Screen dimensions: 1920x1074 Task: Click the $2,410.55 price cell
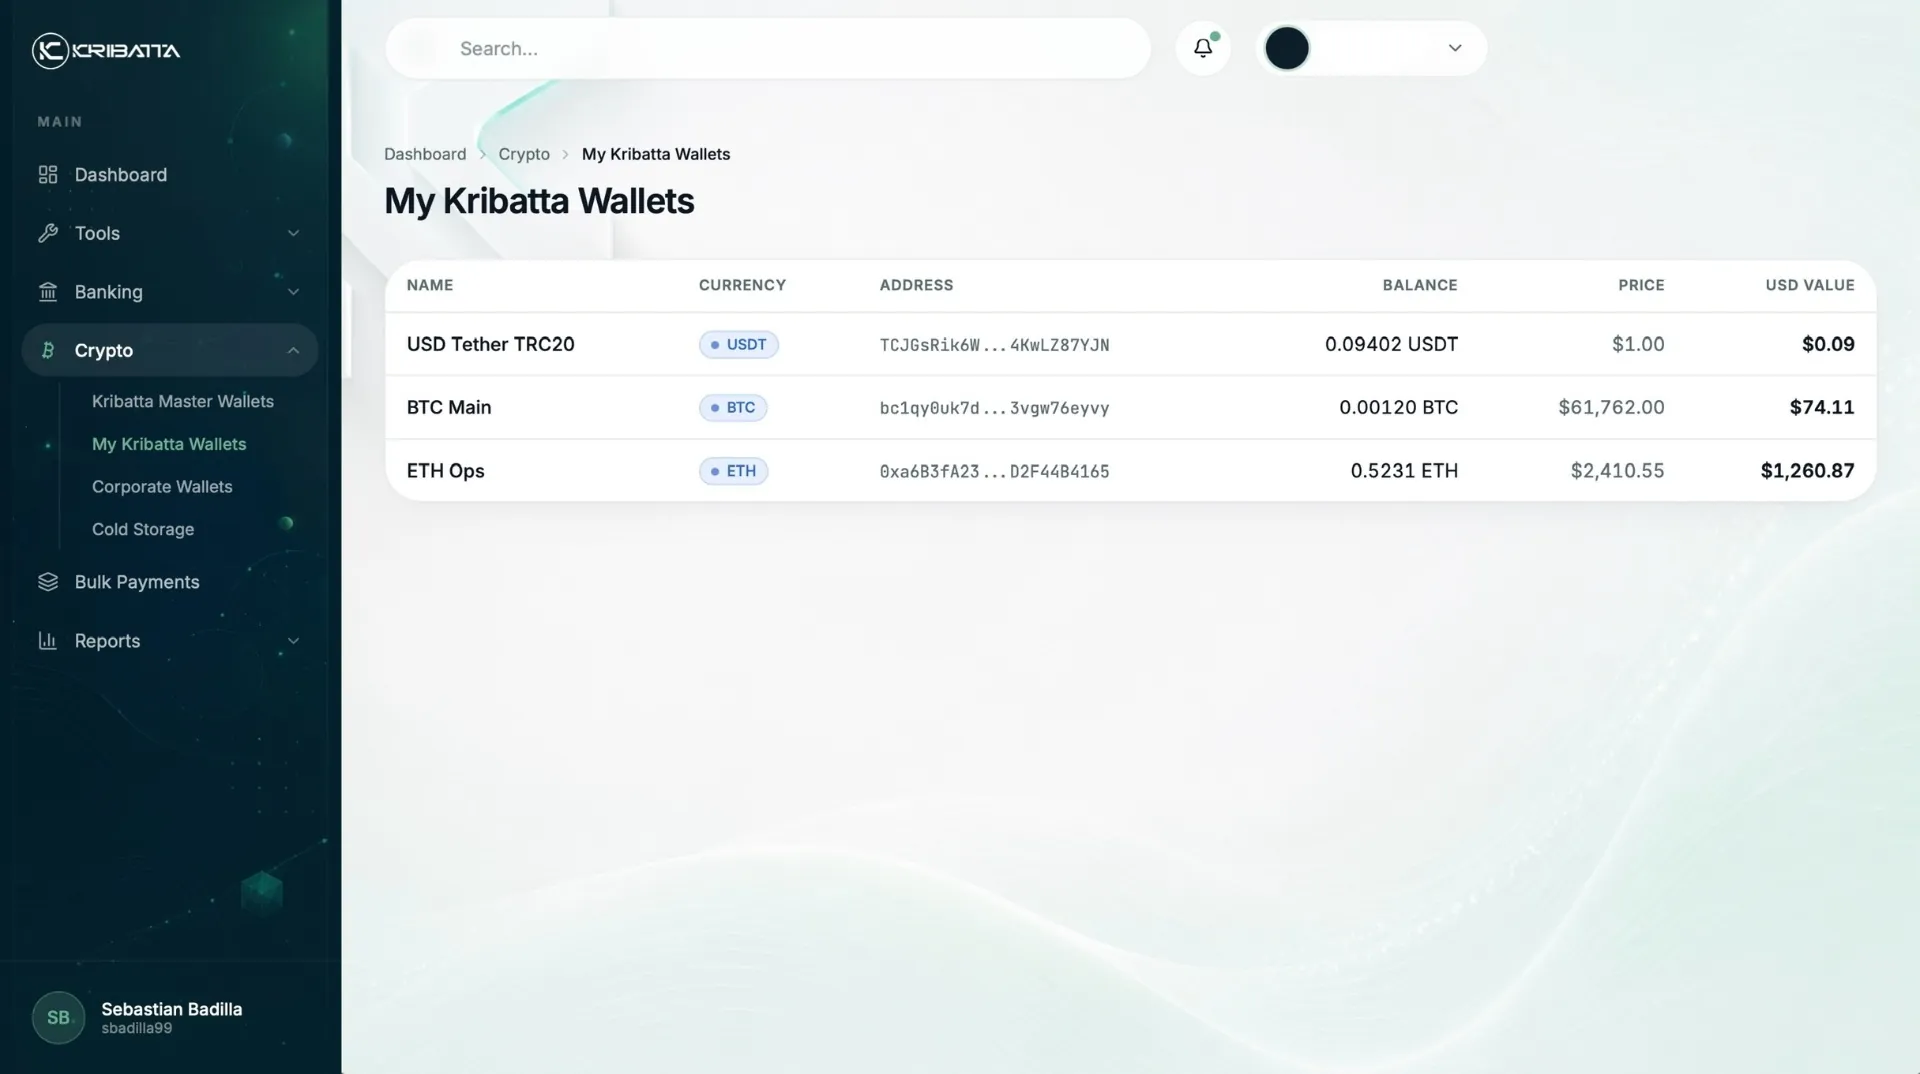click(x=1617, y=471)
